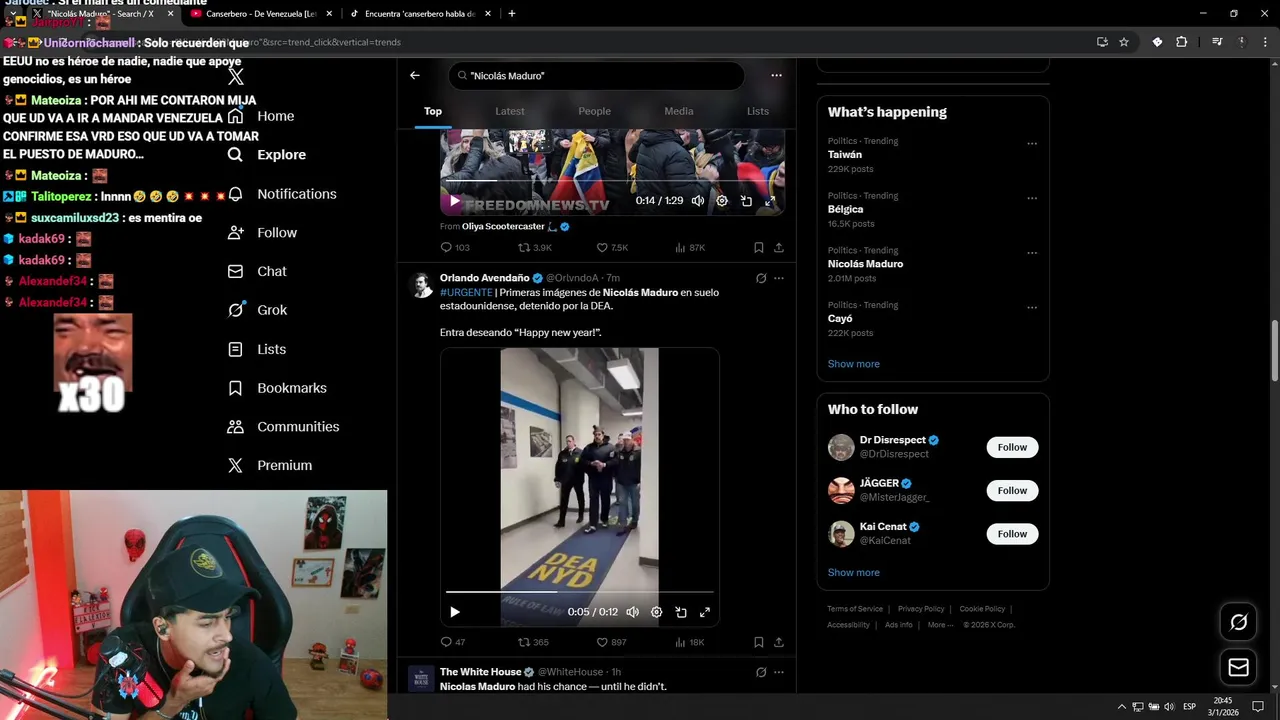The height and width of the screenshot is (720, 1280).
Task: Open floating Grok button at bottom right
Action: [x=1238, y=622]
